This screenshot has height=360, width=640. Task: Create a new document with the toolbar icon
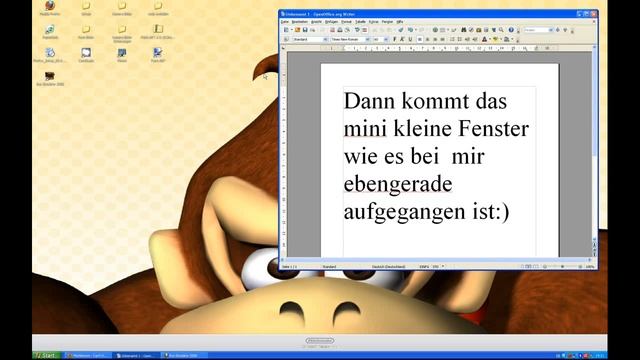click(286, 30)
